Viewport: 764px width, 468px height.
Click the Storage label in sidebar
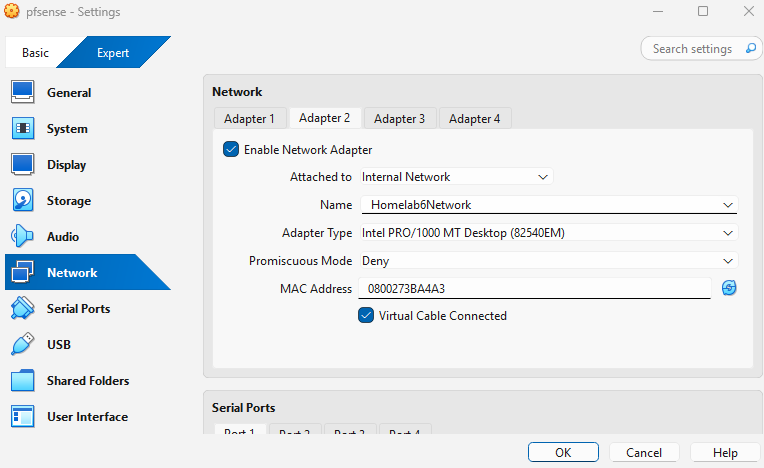69,201
